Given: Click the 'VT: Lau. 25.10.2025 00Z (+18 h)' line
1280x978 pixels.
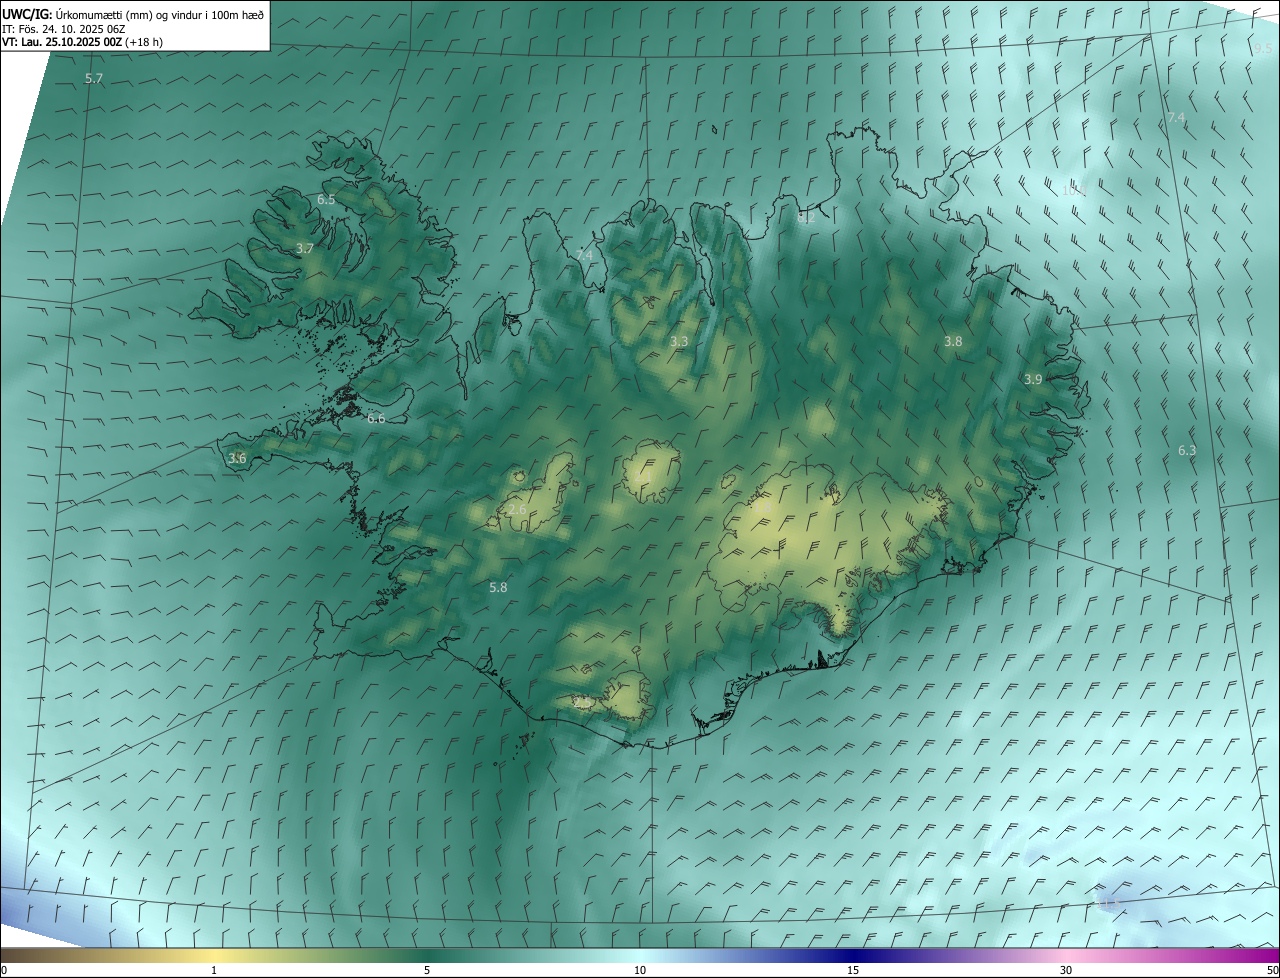Looking at the screenshot, I should [82, 42].
